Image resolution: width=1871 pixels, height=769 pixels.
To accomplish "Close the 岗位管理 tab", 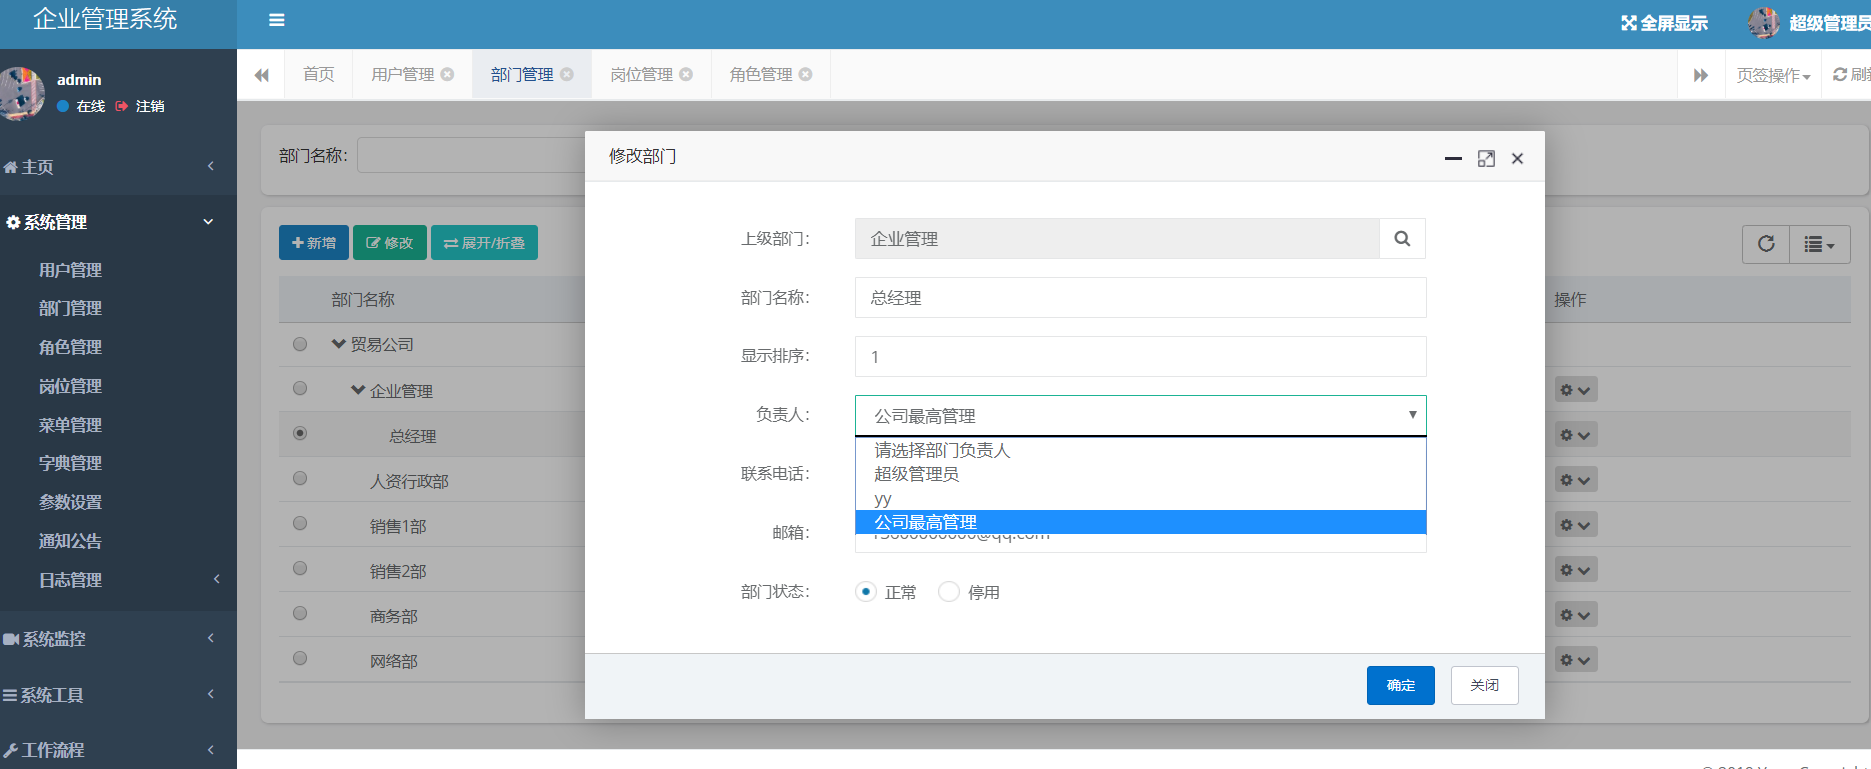I will coord(686,74).
